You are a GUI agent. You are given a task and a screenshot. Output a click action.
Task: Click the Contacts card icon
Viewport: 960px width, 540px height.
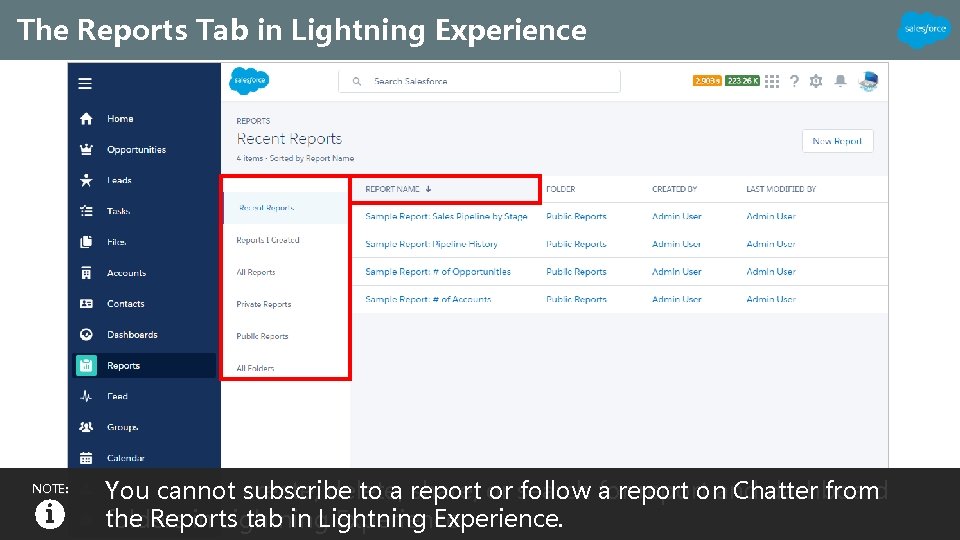coord(86,304)
